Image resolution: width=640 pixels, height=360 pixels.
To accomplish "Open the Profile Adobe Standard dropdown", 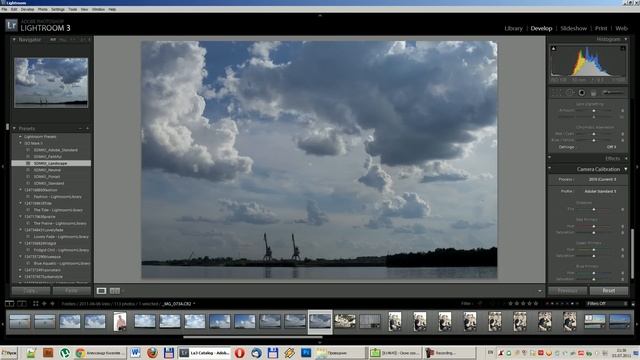I will (600, 191).
